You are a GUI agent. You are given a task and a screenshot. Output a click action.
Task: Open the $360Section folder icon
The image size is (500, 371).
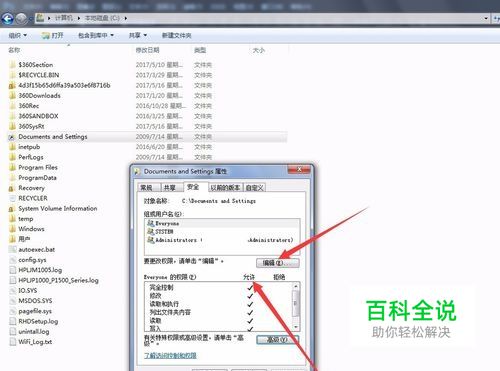12,65
